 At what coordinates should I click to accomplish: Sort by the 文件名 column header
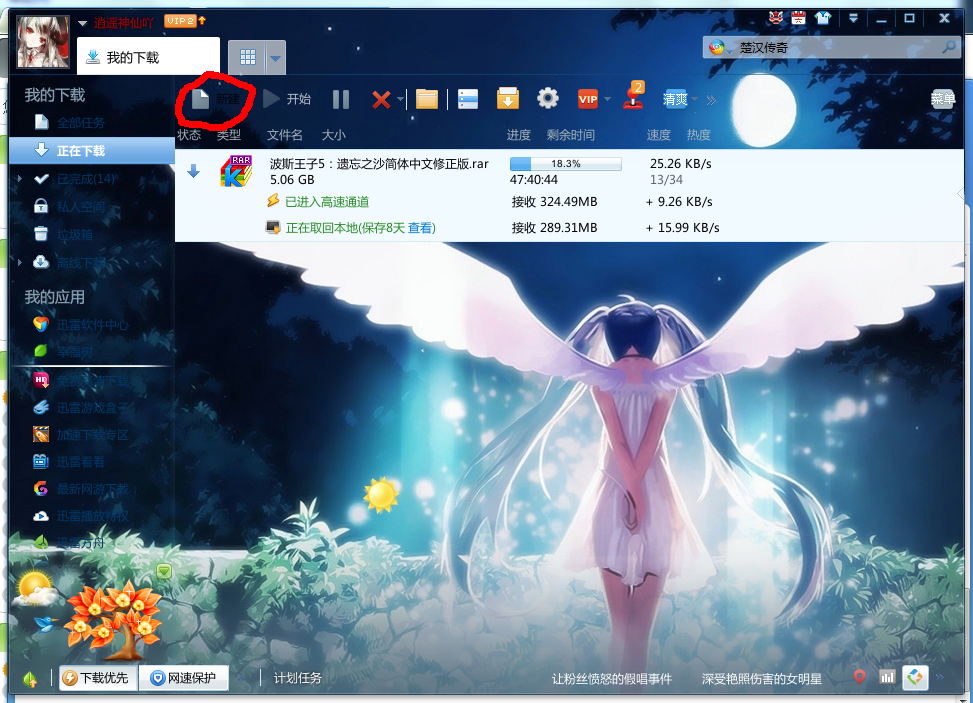click(x=284, y=135)
